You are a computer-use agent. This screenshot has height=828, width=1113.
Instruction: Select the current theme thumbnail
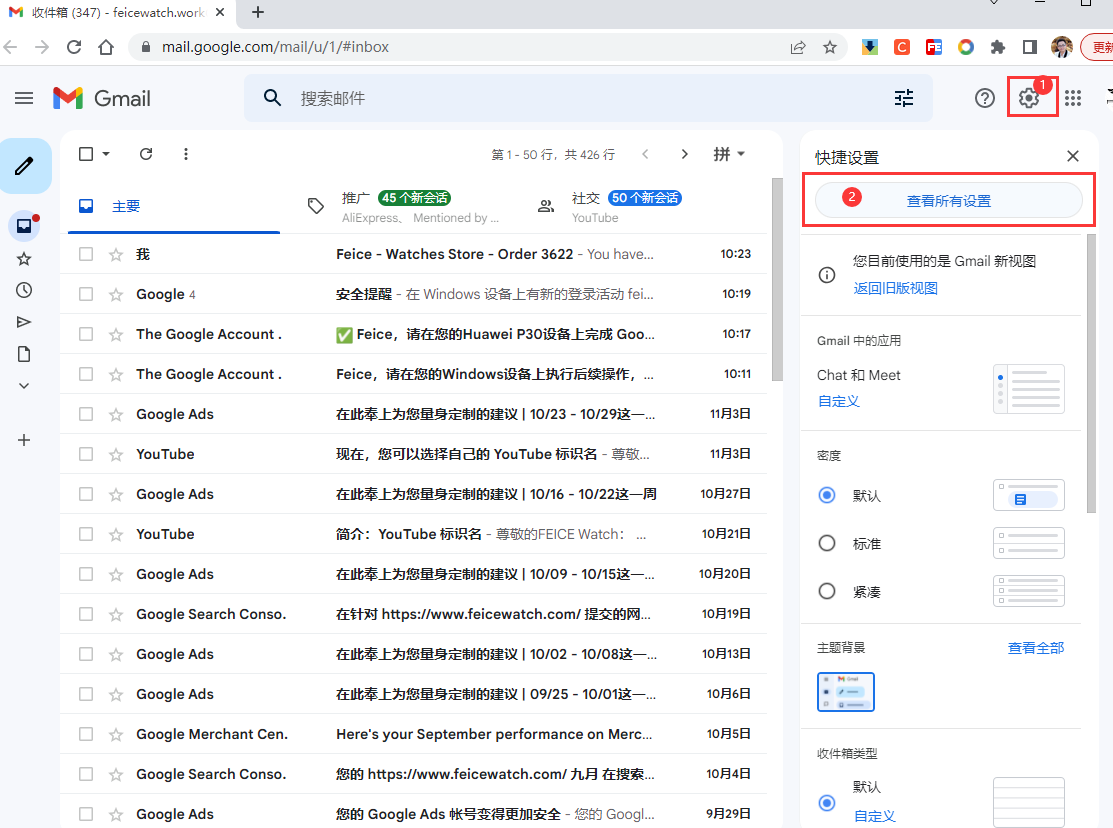point(845,692)
